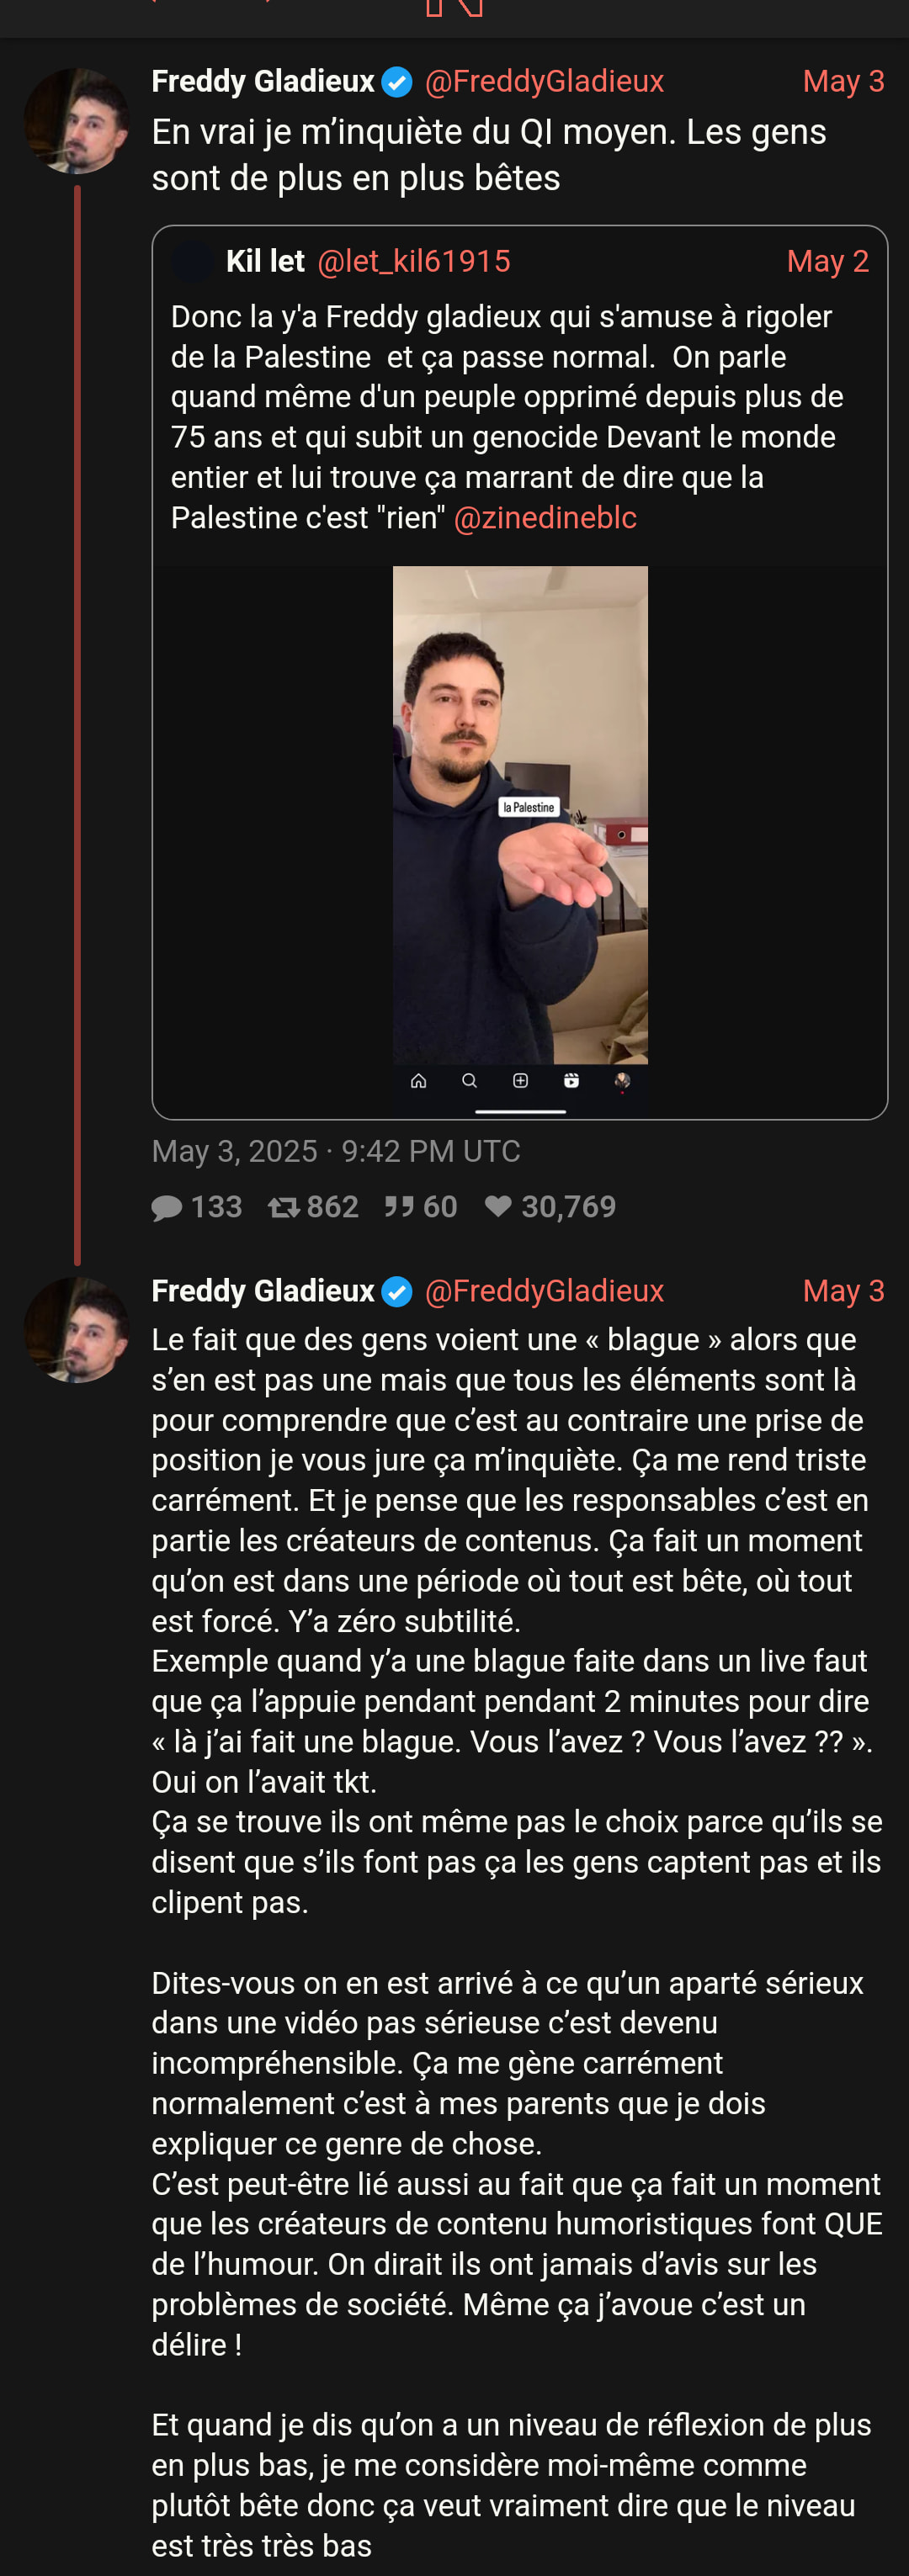Open the @FreddyGladieux handle in the reply tweet
The width and height of the screenshot is (909, 2576).
click(544, 1292)
